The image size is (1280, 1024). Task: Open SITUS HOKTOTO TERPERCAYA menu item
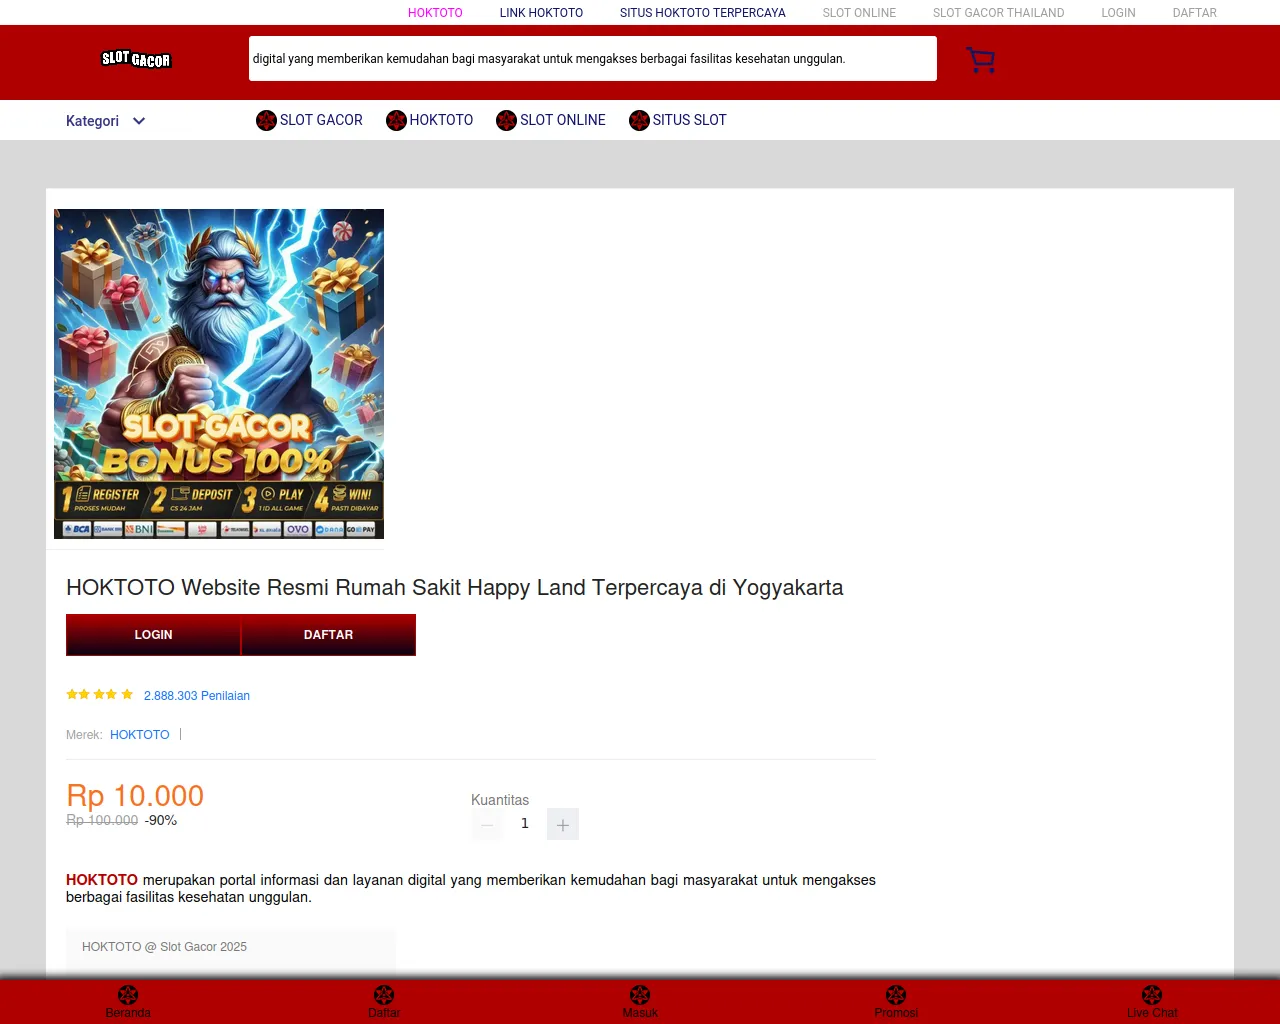[703, 13]
